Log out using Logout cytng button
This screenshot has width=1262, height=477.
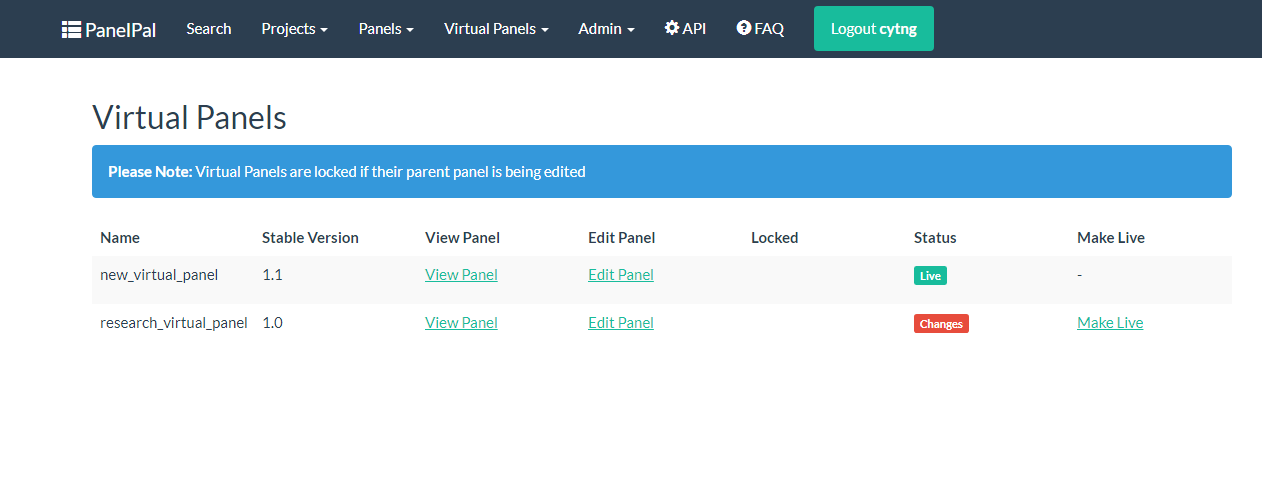click(x=874, y=29)
